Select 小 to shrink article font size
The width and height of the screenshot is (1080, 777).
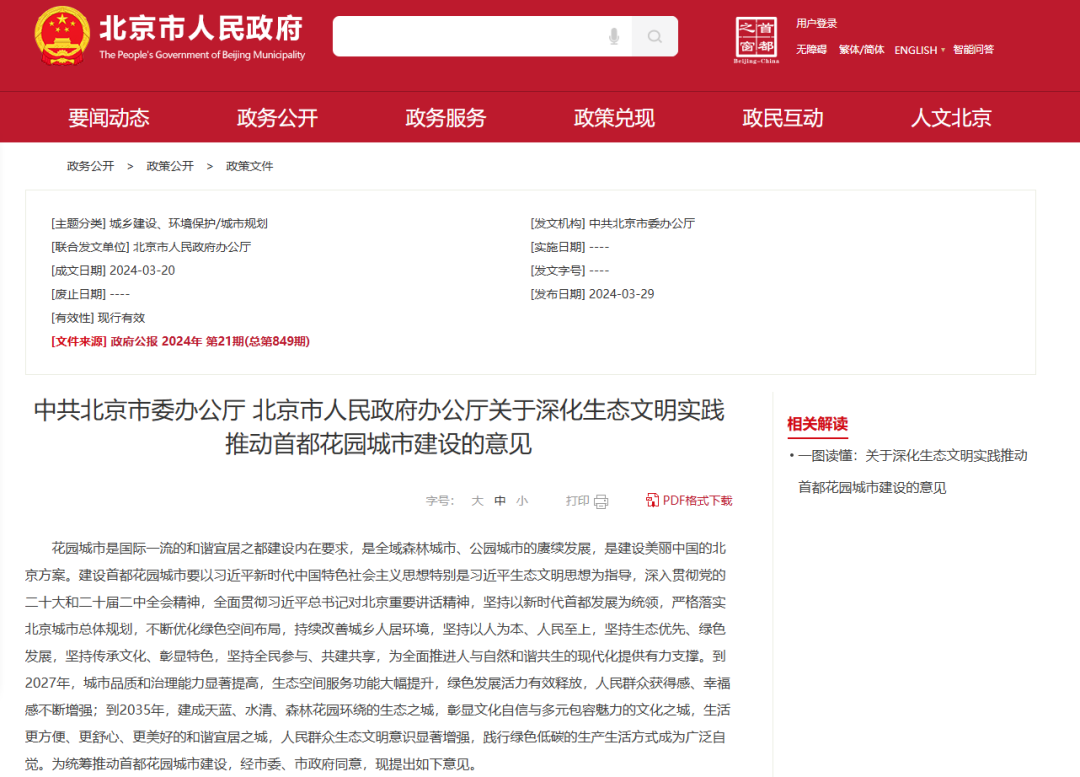click(x=522, y=500)
